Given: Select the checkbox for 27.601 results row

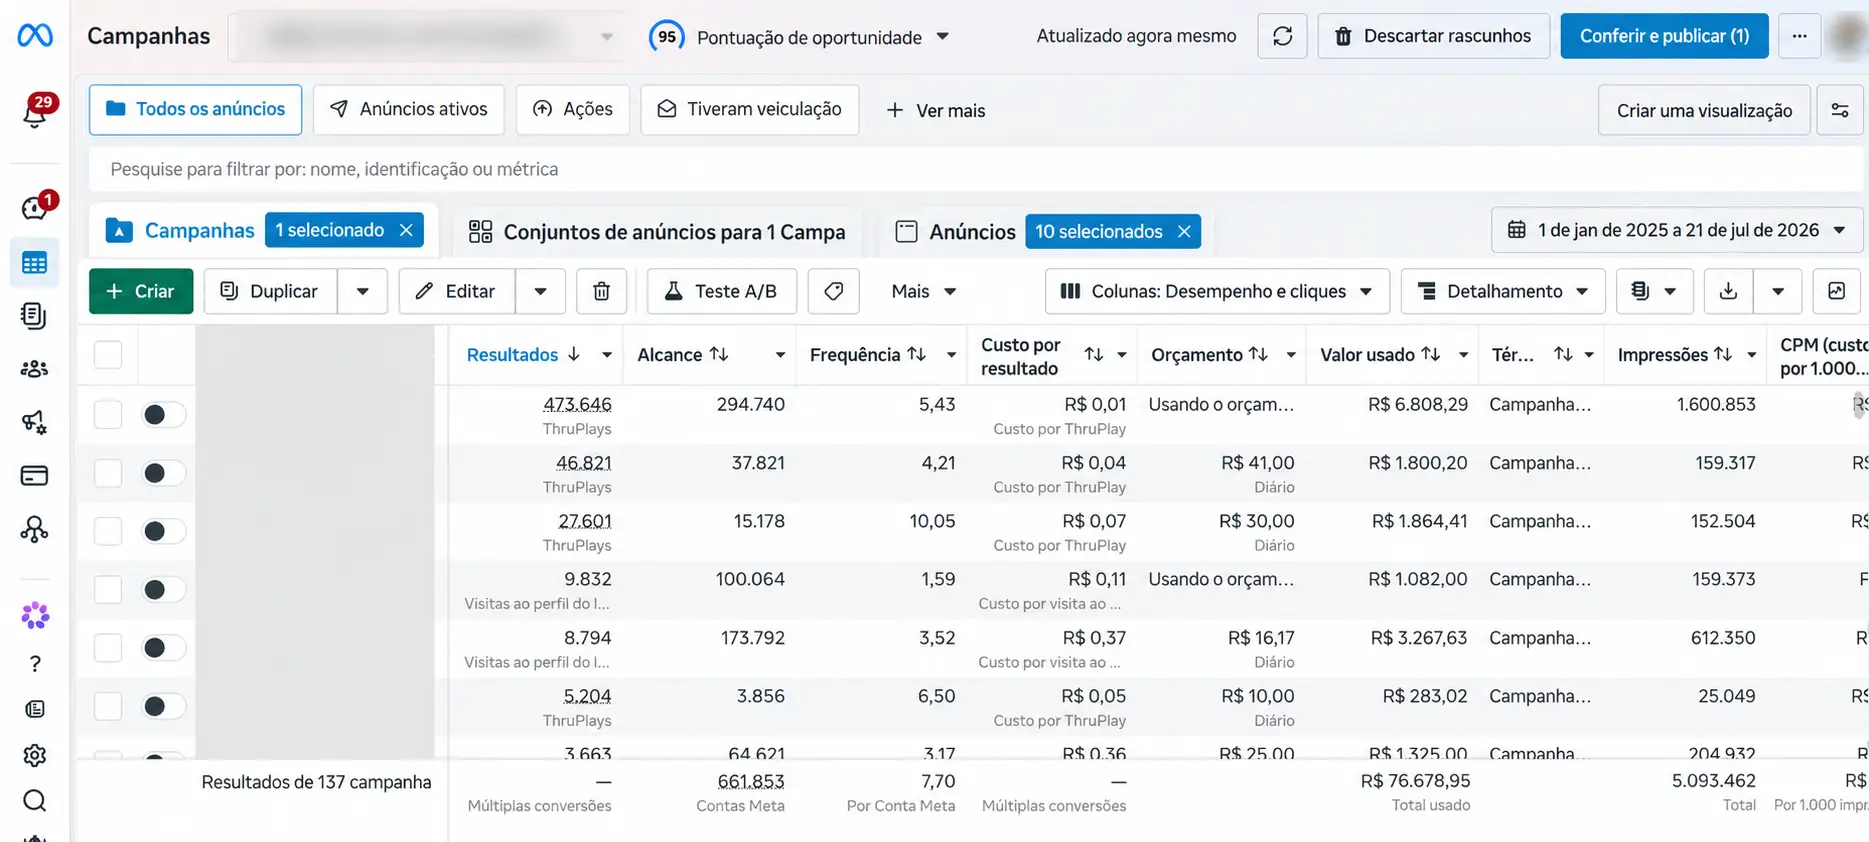Looking at the screenshot, I should [x=108, y=531].
